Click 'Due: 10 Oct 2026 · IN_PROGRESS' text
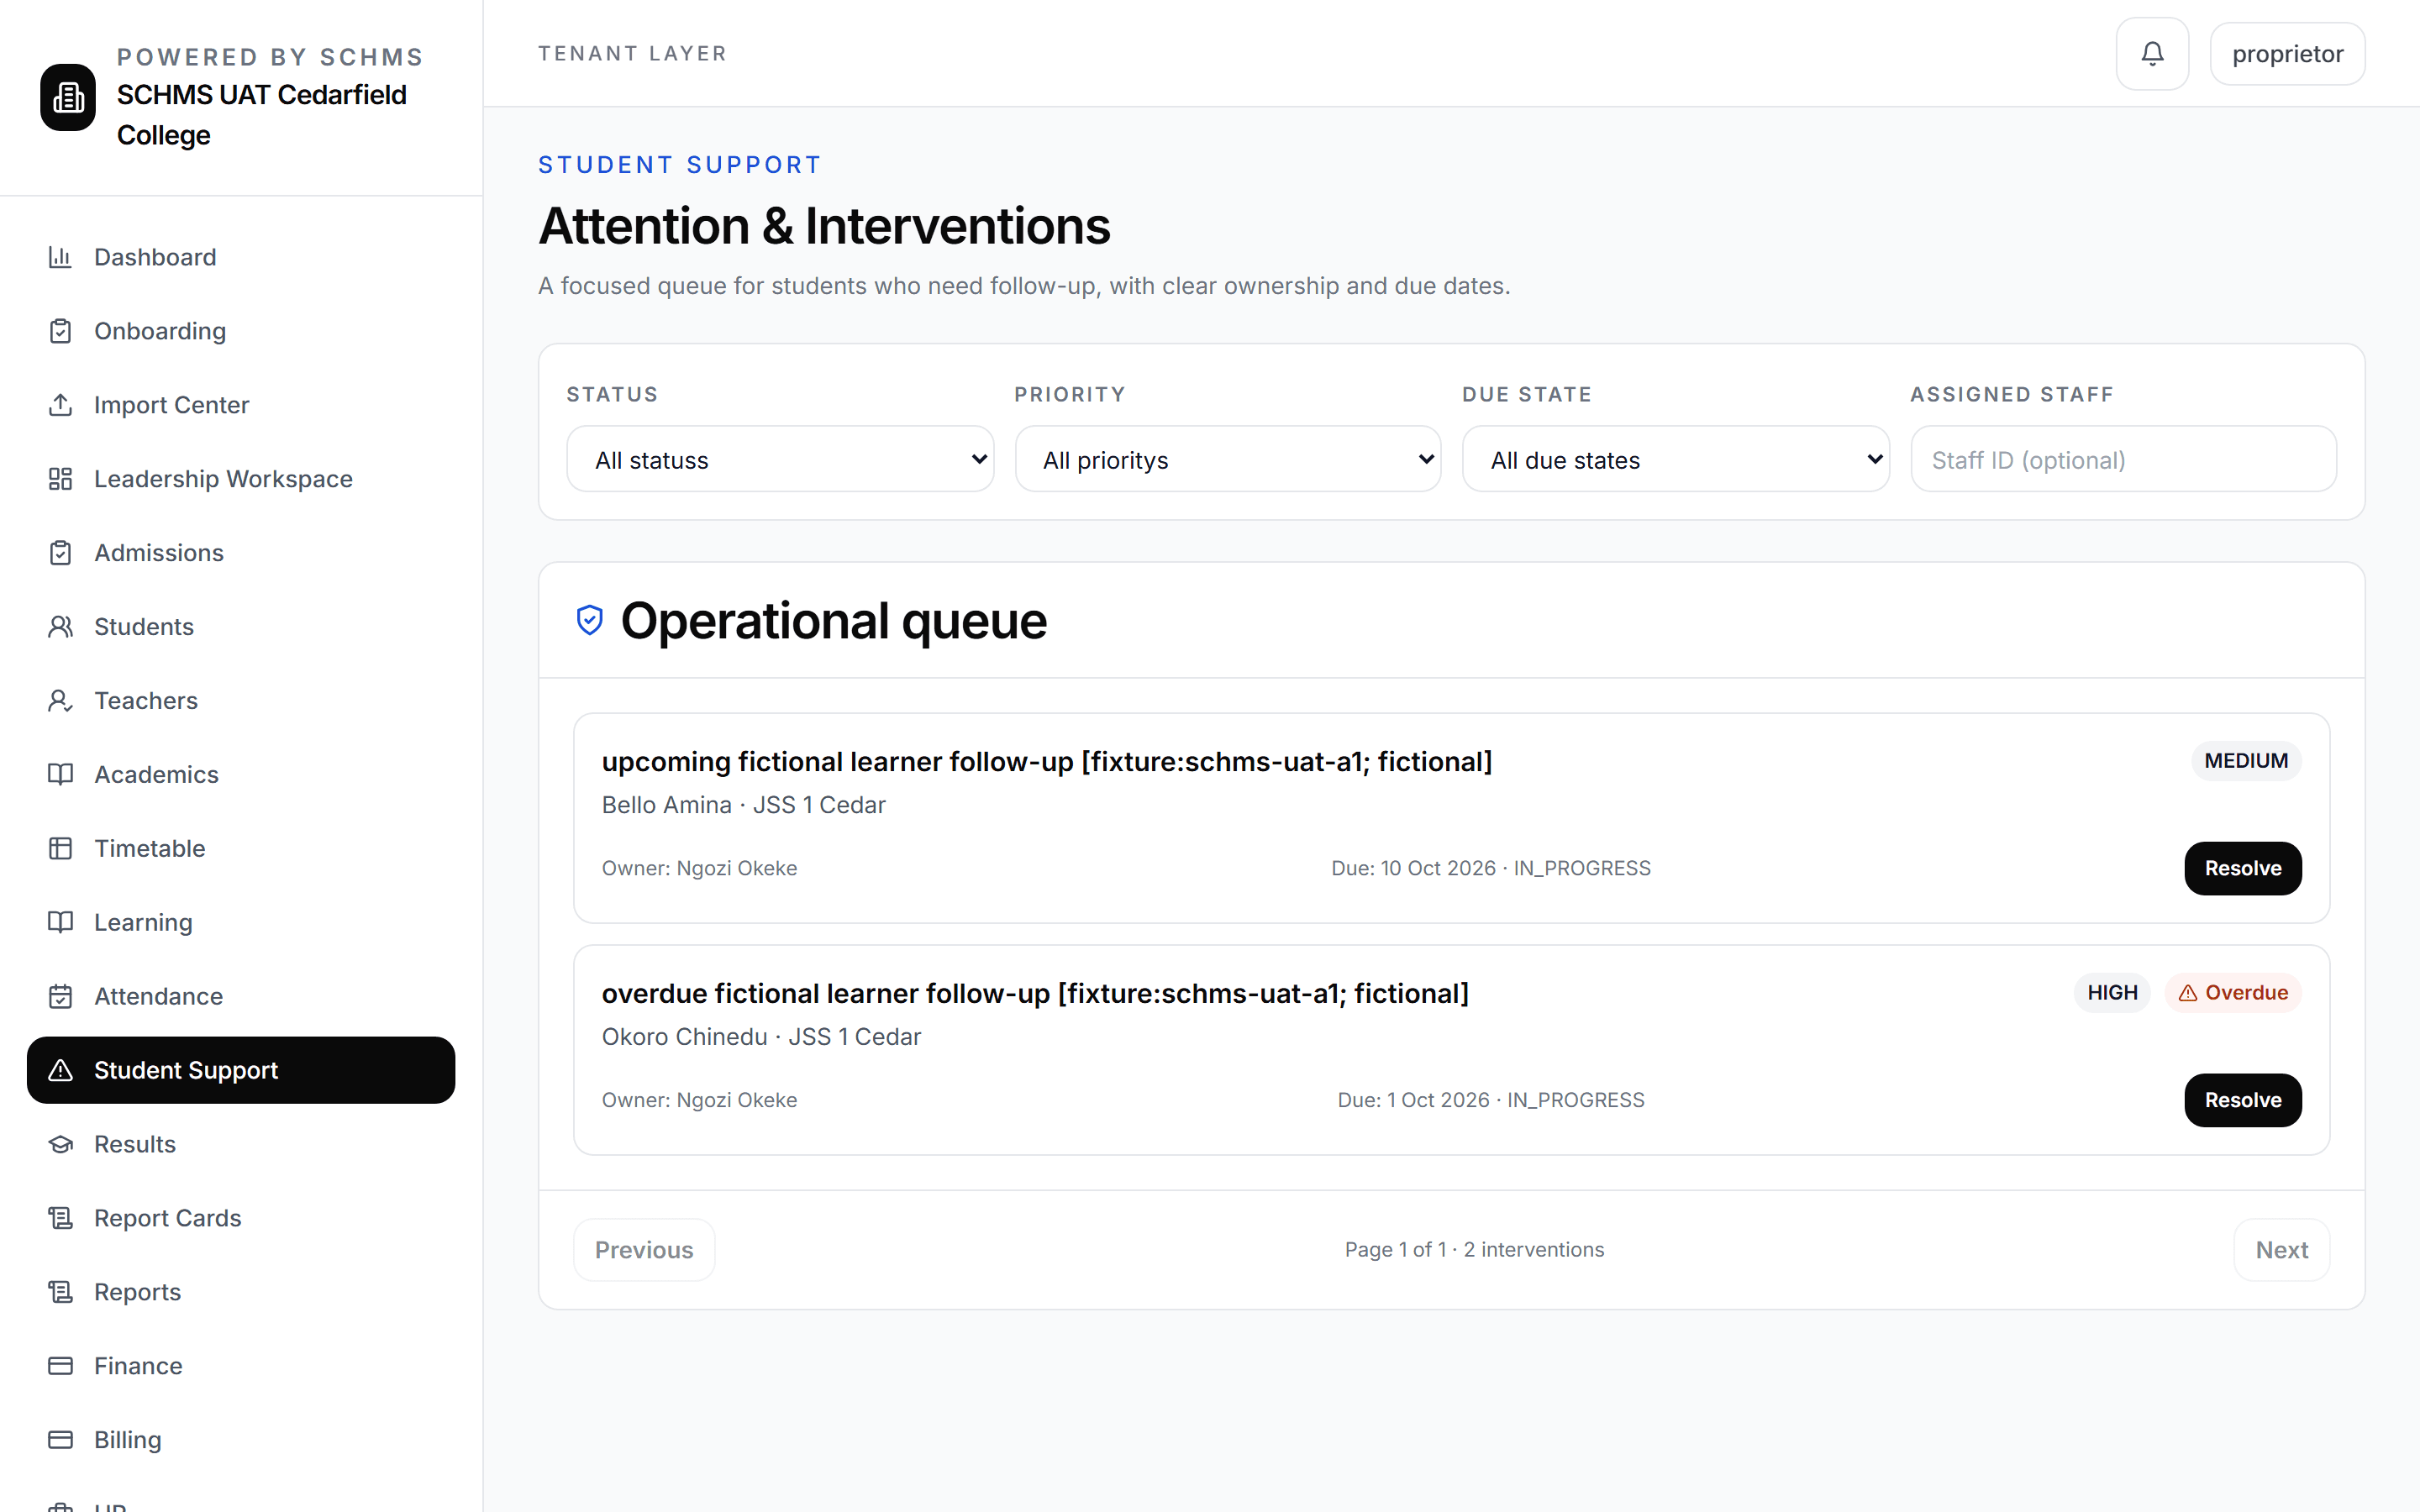 [x=1490, y=868]
